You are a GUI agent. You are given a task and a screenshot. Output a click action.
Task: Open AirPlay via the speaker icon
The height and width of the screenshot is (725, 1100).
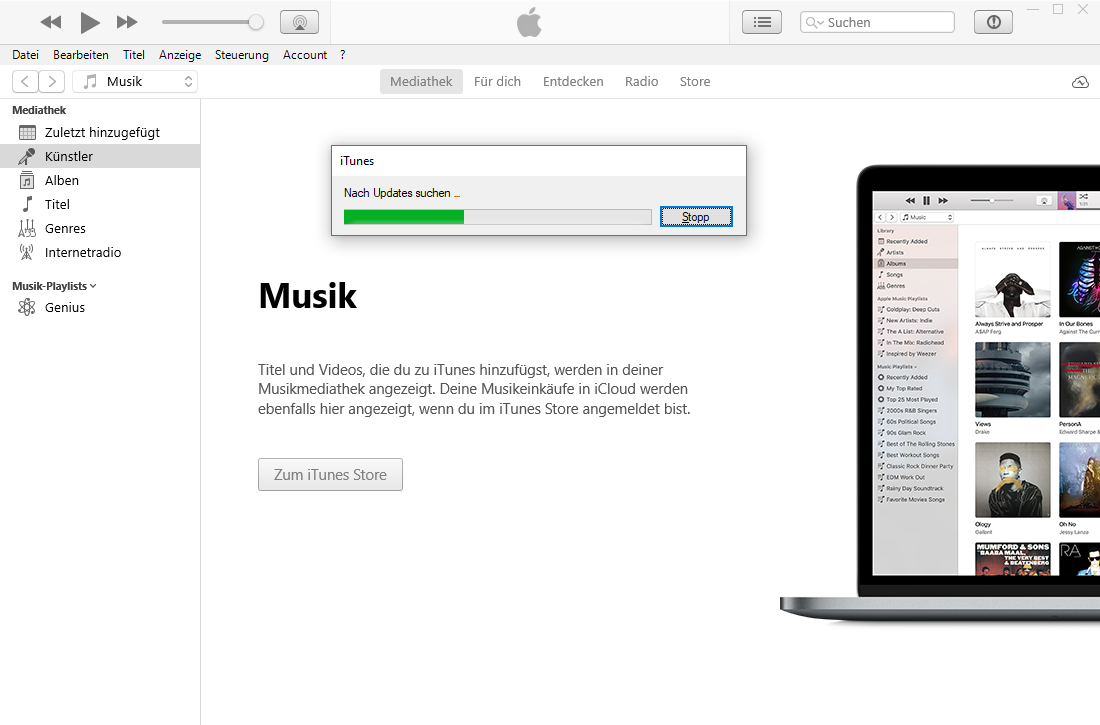click(300, 21)
